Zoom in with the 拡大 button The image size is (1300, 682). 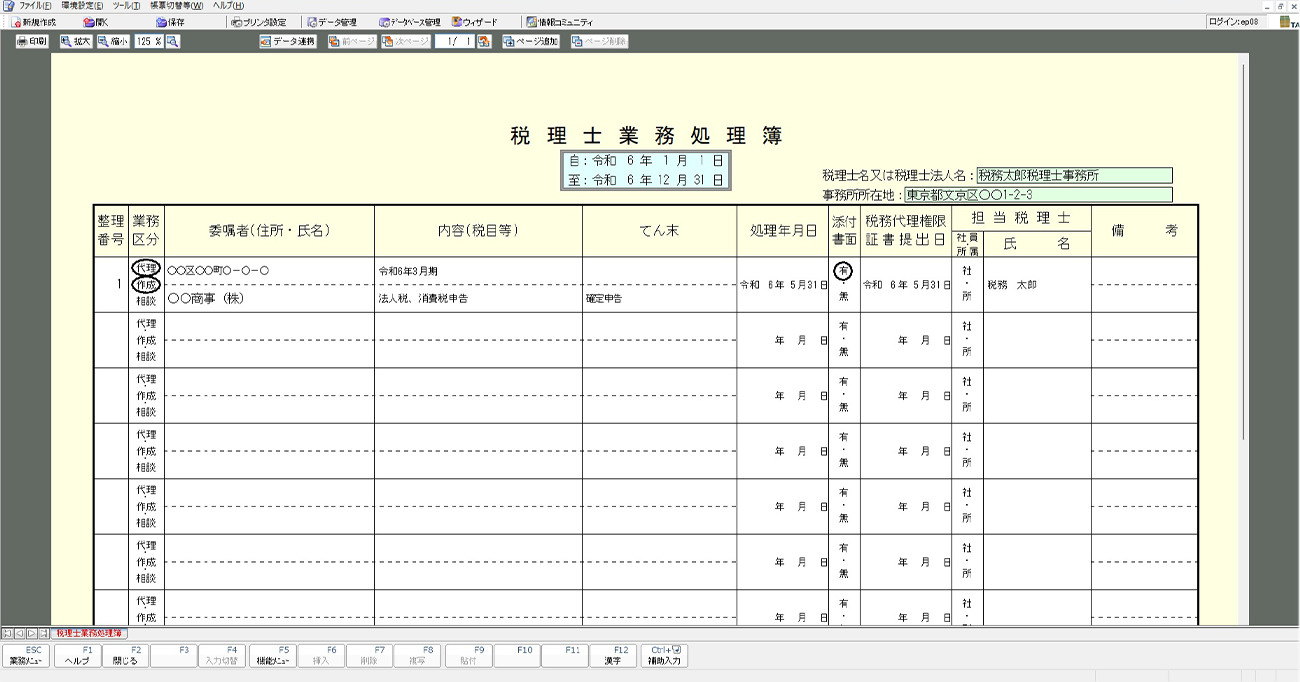(75, 42)
